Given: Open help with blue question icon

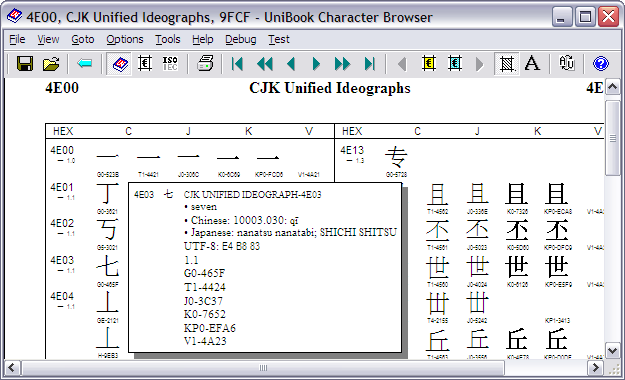Looking at the screenshot, I should [601, 64].
